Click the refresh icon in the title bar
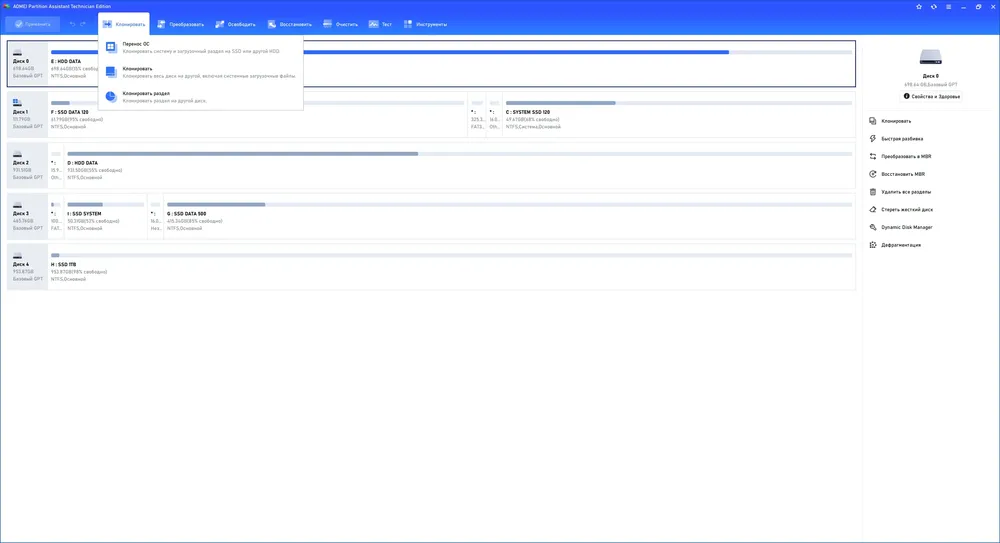The width and height of the screenshot is (1000, 543). 934,7
